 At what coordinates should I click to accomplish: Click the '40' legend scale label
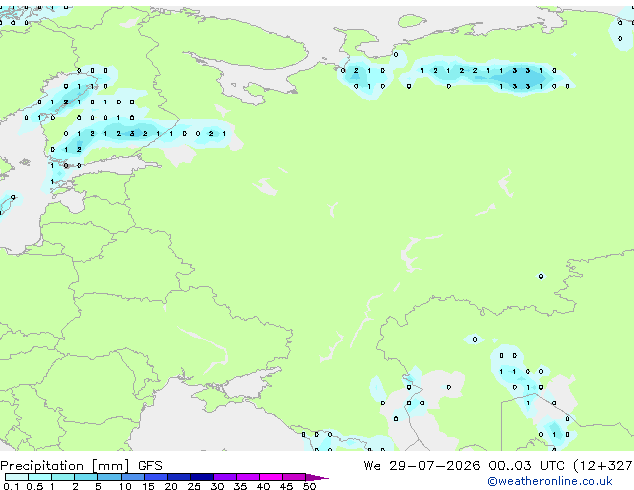point(263,486)
